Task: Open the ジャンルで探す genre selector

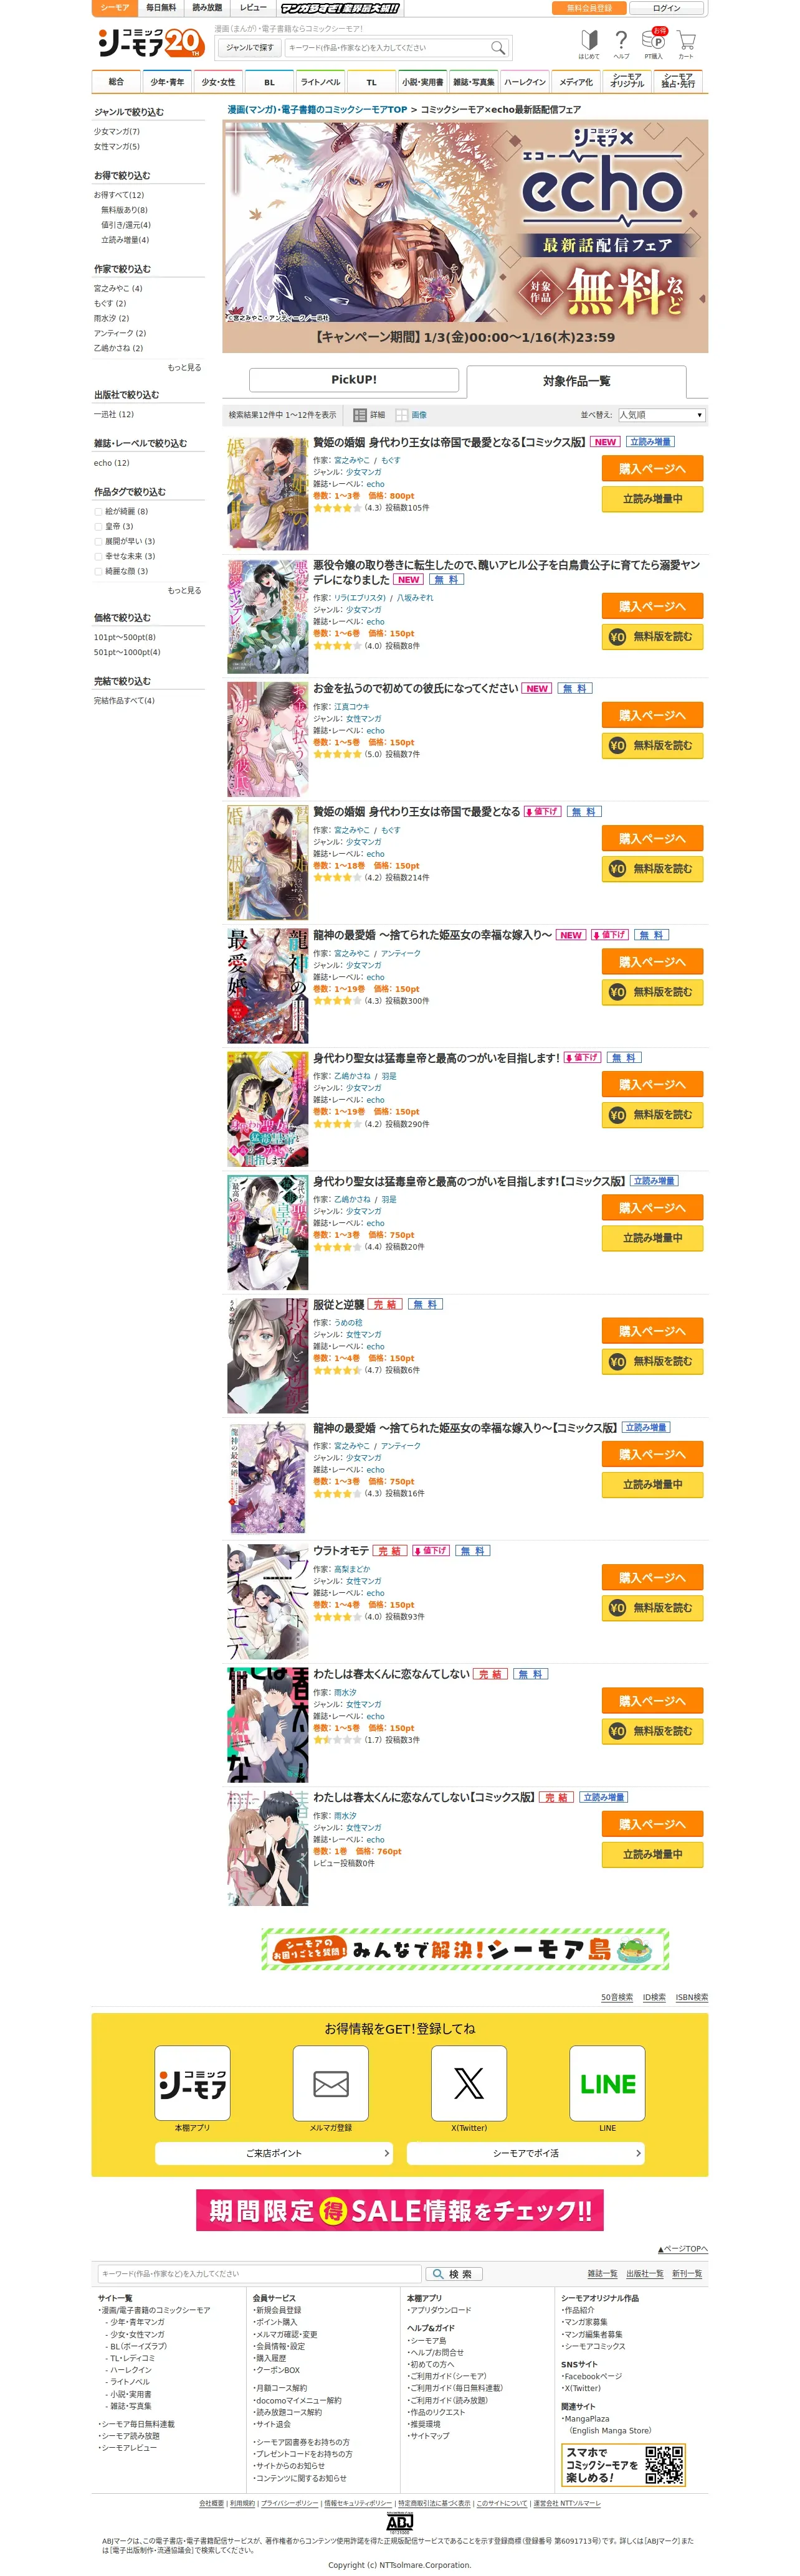Action: [x=249, y=48]
